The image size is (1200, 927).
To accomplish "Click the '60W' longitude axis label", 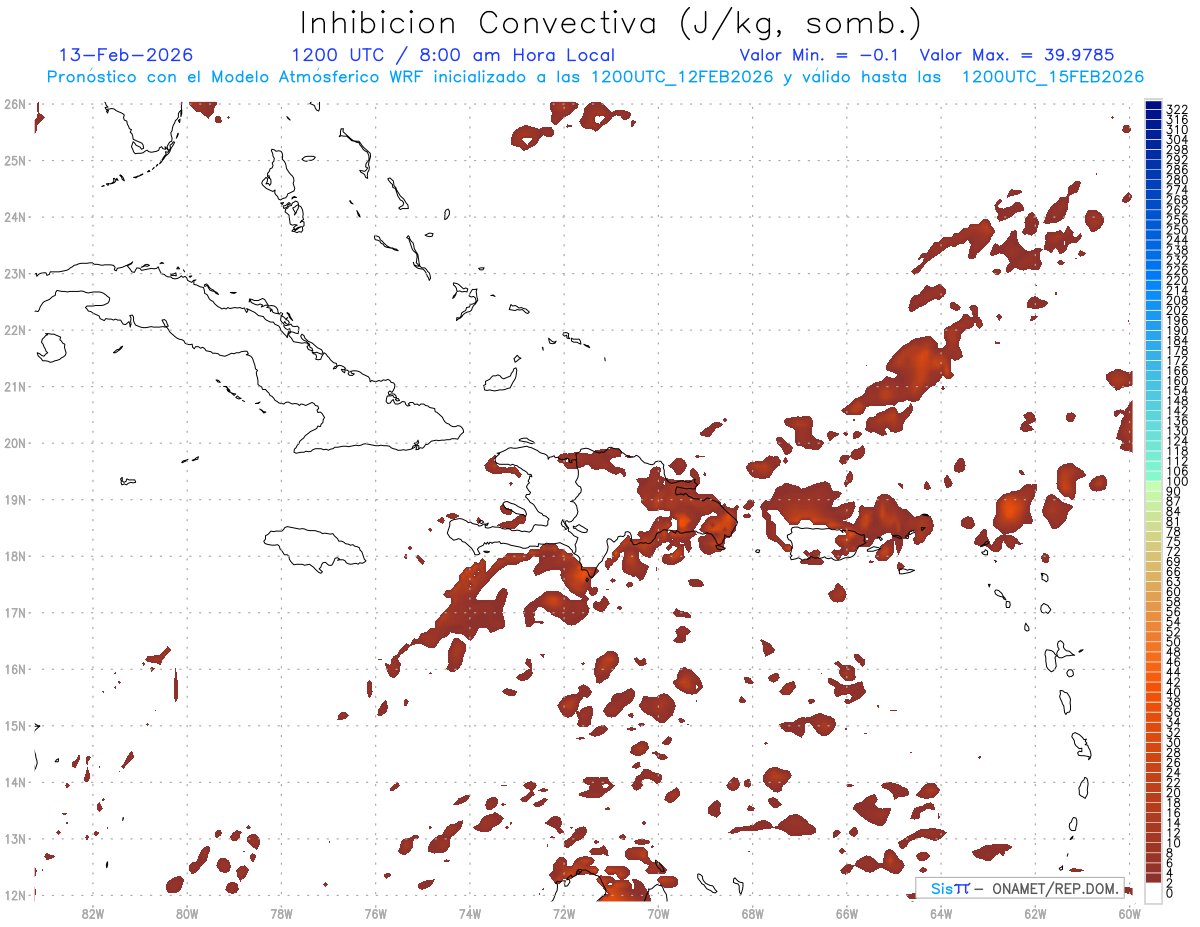I will [x=1130, y=912].
